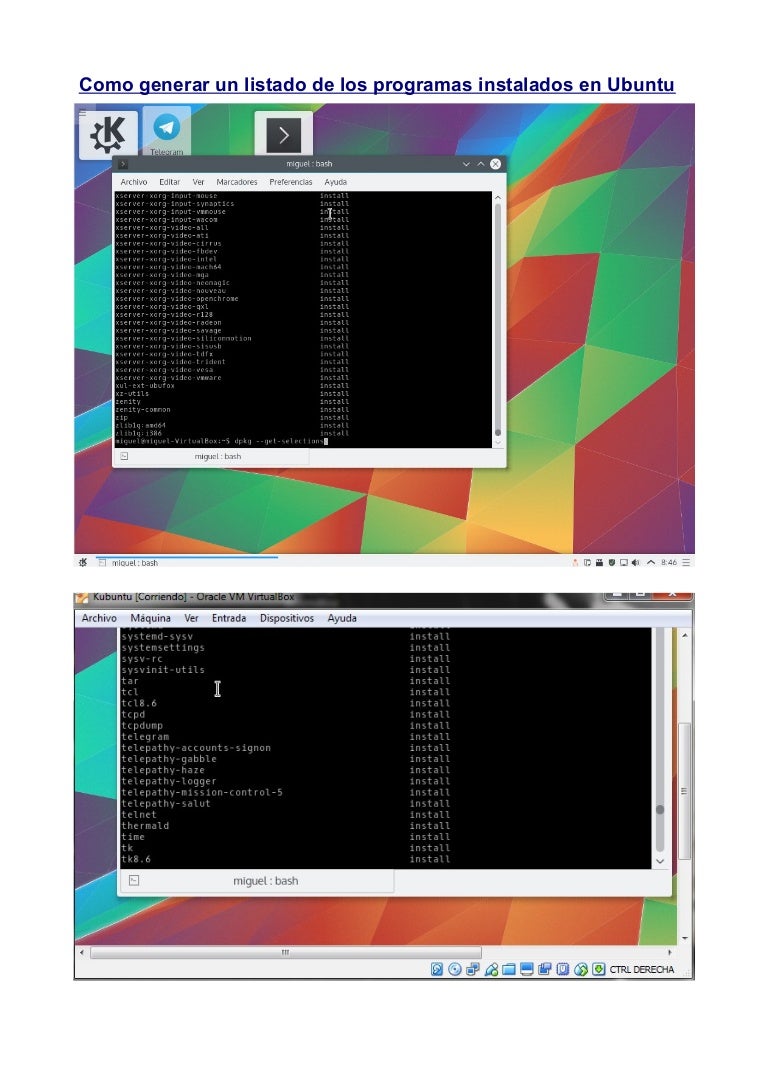Viewport: 768px width, 1087px height.
Task: Click VirtualBox optical disk status icon
Action: click(455, 969)
